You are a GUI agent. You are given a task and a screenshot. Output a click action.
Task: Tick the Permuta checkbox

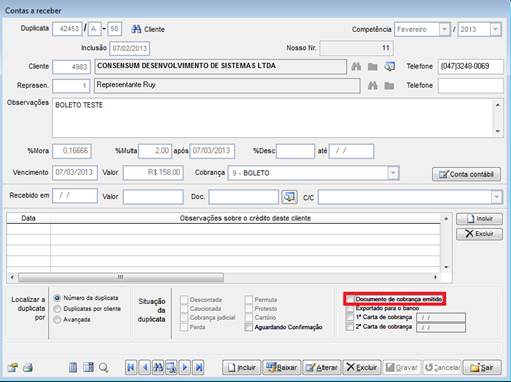click(x=248, y=300)
